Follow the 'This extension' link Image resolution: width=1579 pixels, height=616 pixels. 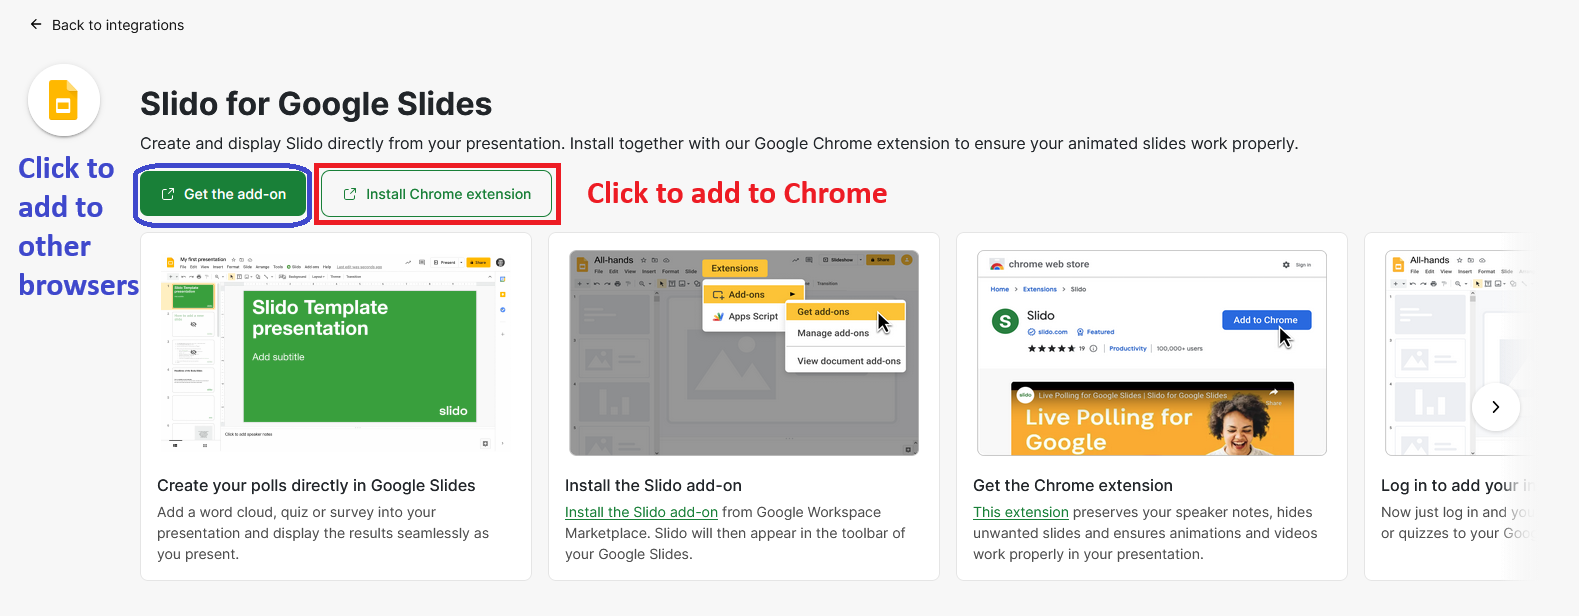1021,512
